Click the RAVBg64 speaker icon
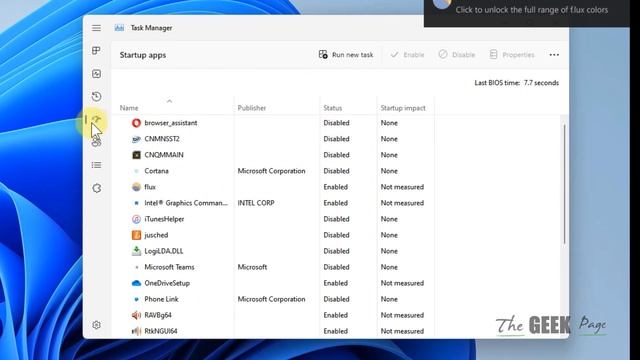Image resolution: width=640 pixels, height=360 pixels. (x=136, y=315)
